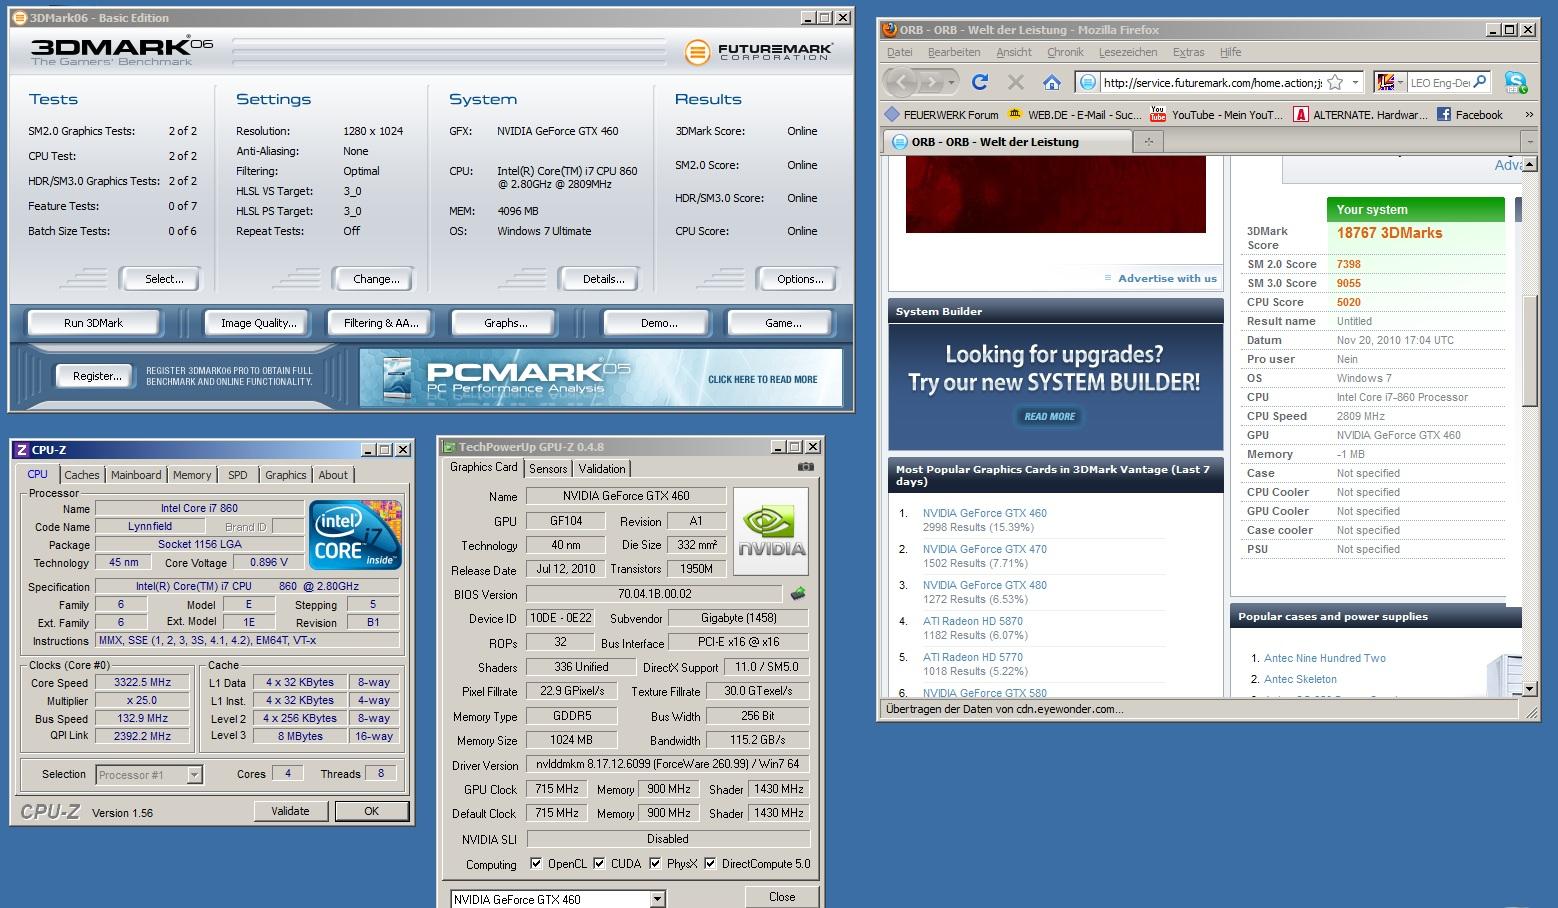Click Register button in 3DMark06

[x=97, y=376]
